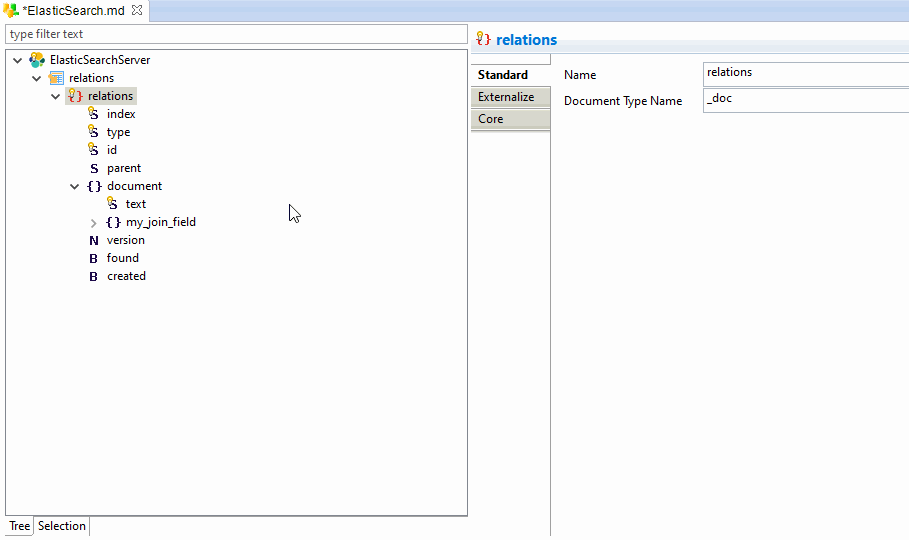Click the braces icon beside my_join_field
909x540 pixels.
[113, 222]
